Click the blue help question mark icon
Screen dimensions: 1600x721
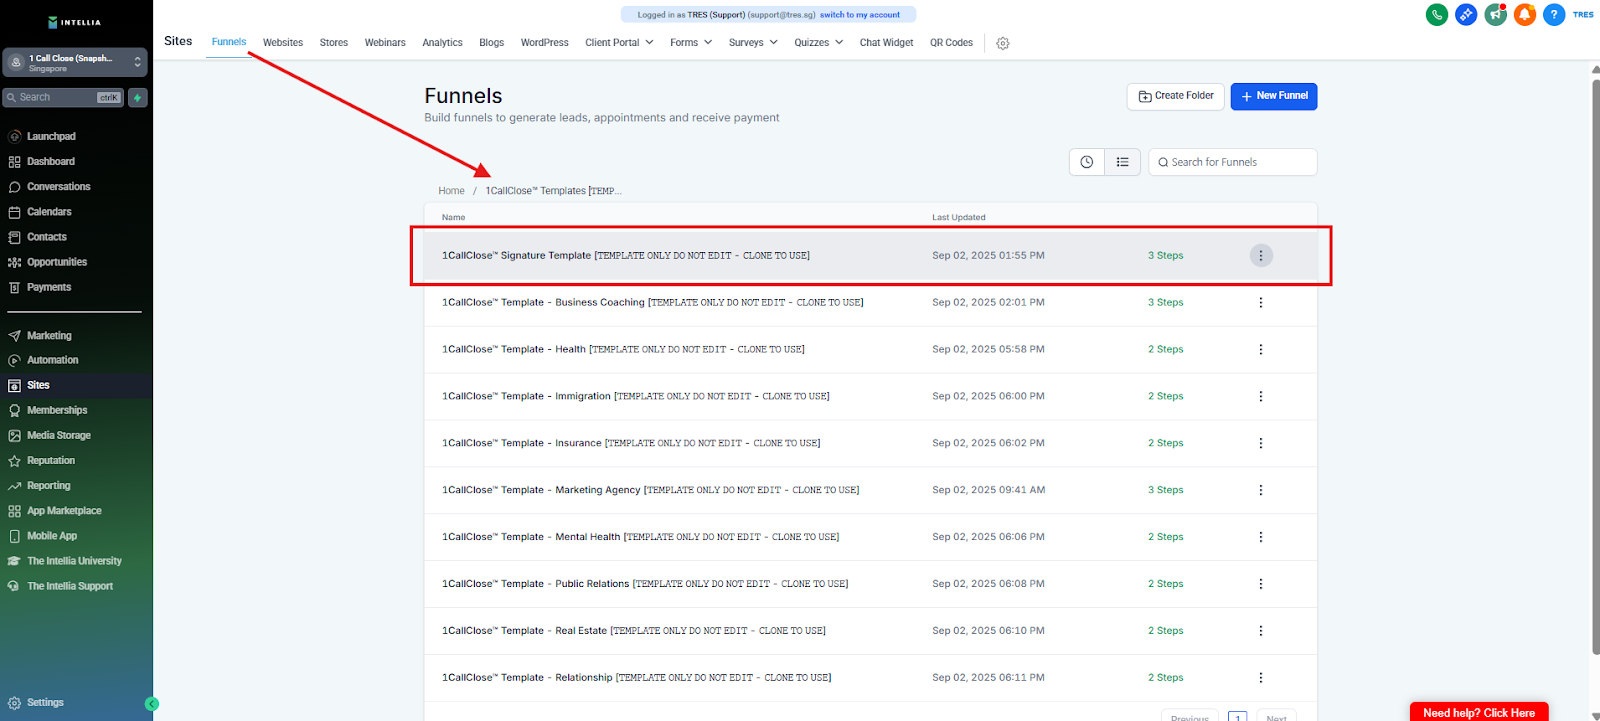click(x=1554, y=15)
